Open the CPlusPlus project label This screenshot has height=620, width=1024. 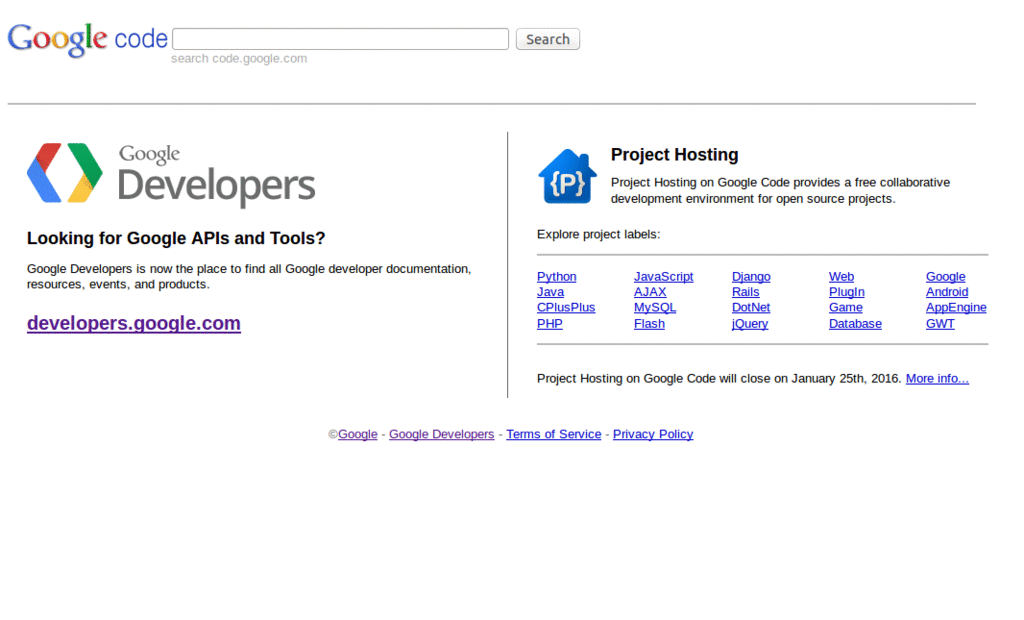click(566, 307)
